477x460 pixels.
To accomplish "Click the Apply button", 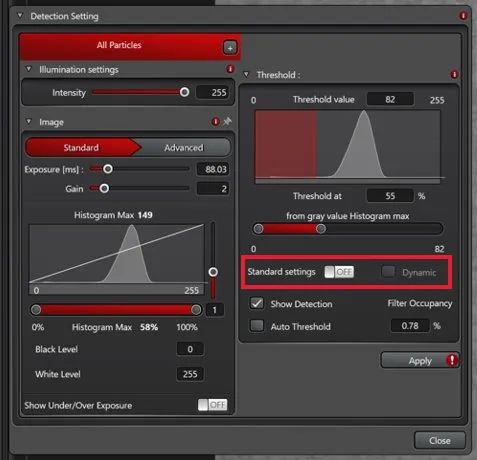I will click(x=420, y=360).
